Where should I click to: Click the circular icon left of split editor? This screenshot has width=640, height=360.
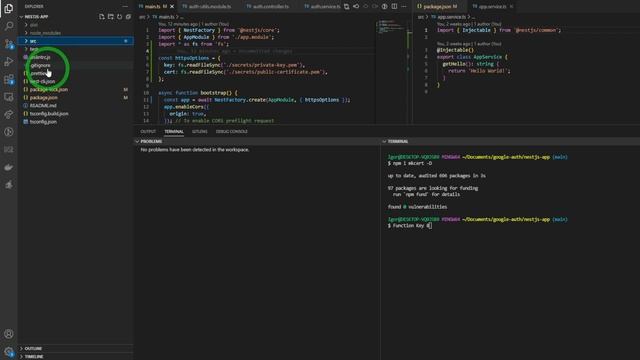point(384,7)
